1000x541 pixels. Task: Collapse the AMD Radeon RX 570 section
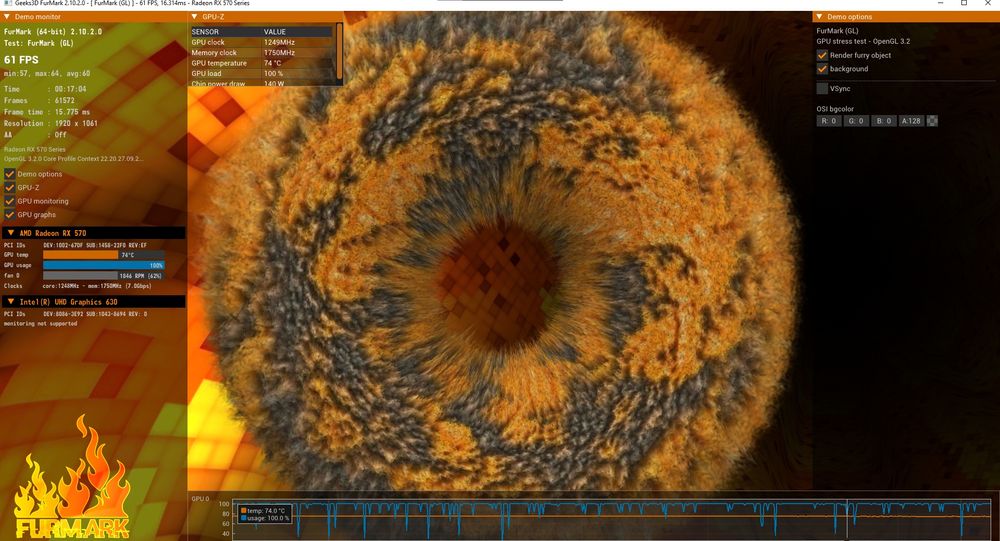pos(10,233)
